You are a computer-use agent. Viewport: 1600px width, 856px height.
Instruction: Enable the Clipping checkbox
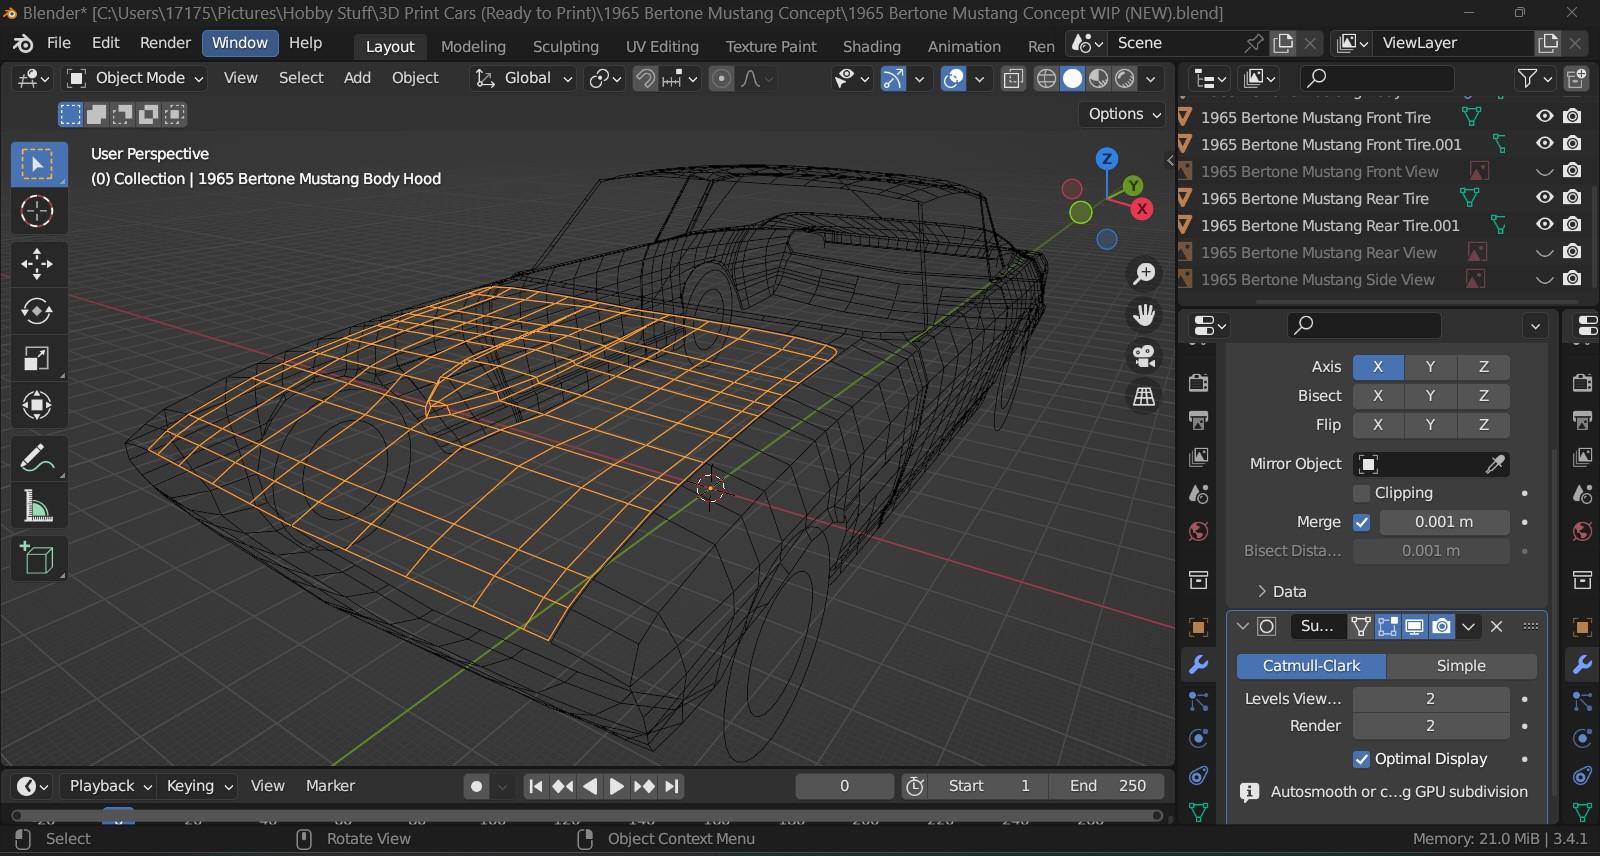click(1361, 493)
